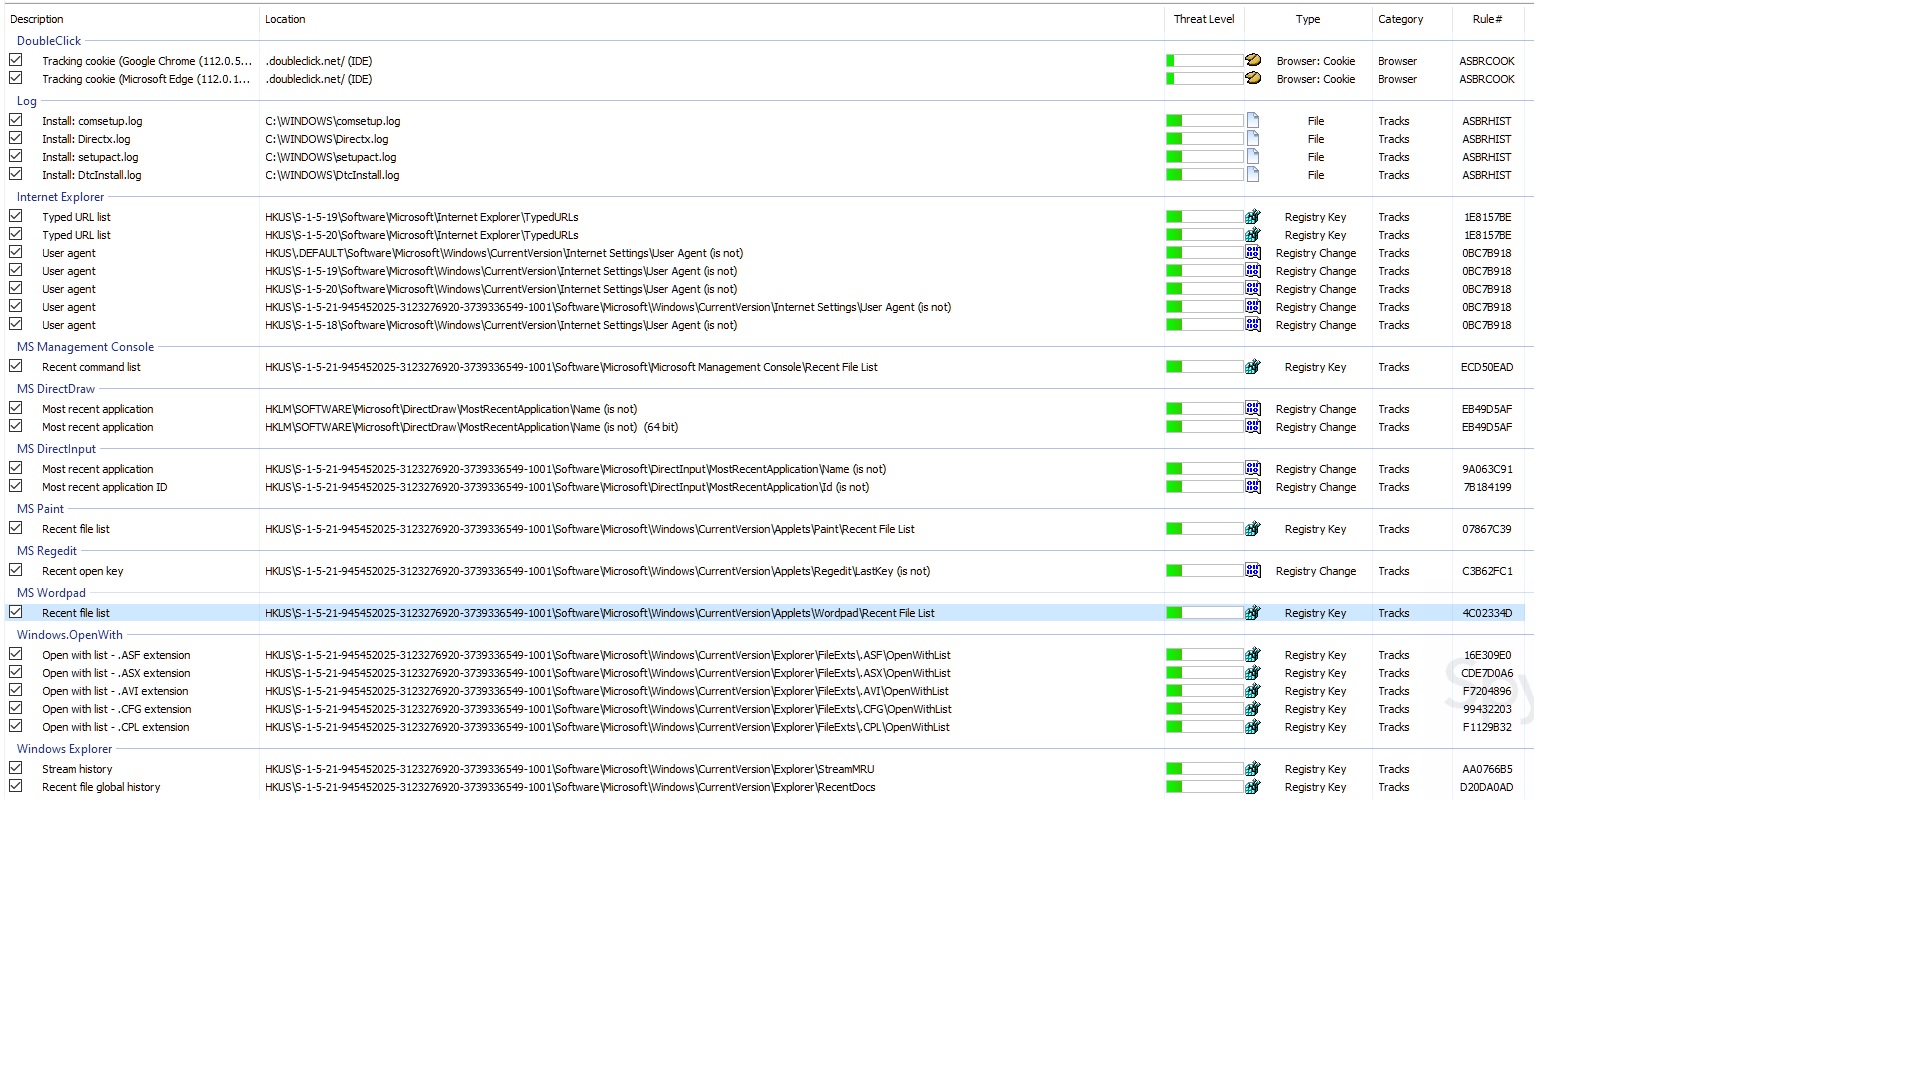Click registry key icon for .ASF OpenWithList
The image size is (1920, 1080).
coord(1252,655)
